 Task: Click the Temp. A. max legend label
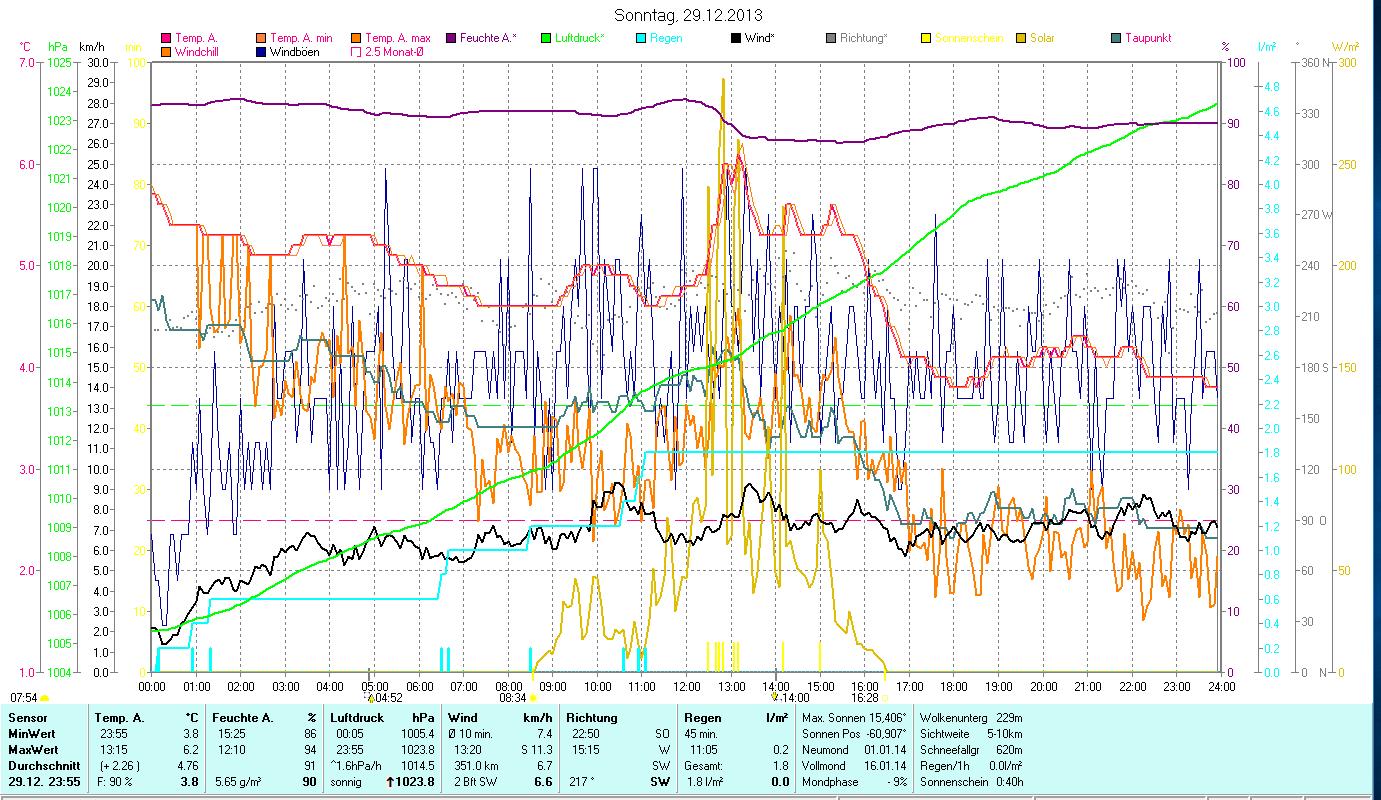397,38
